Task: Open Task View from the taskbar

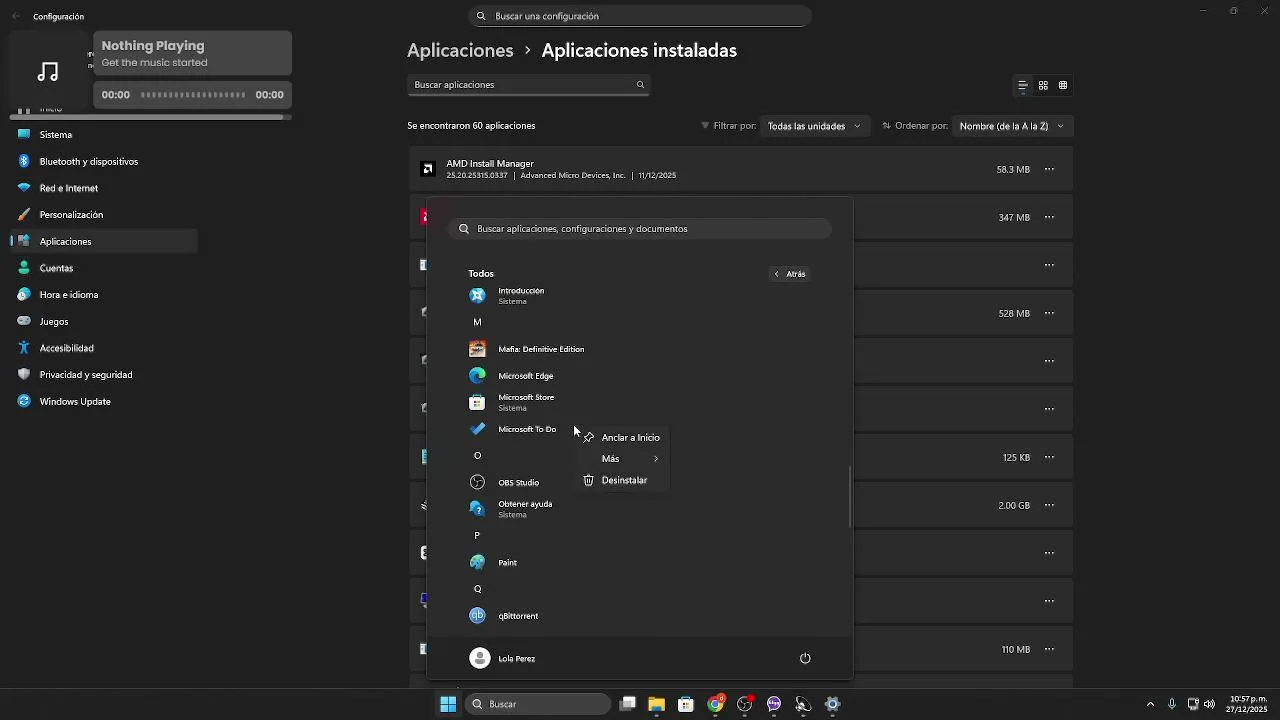Action: tap(627, 704)
